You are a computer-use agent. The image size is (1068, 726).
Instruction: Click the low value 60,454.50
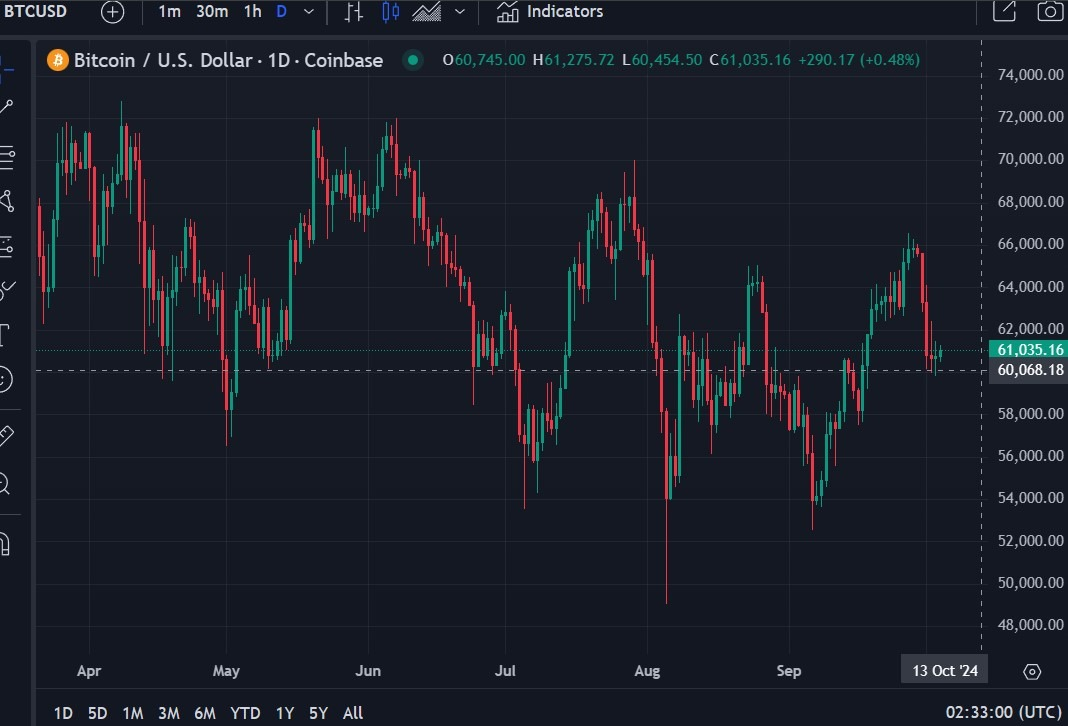(667, 60)
